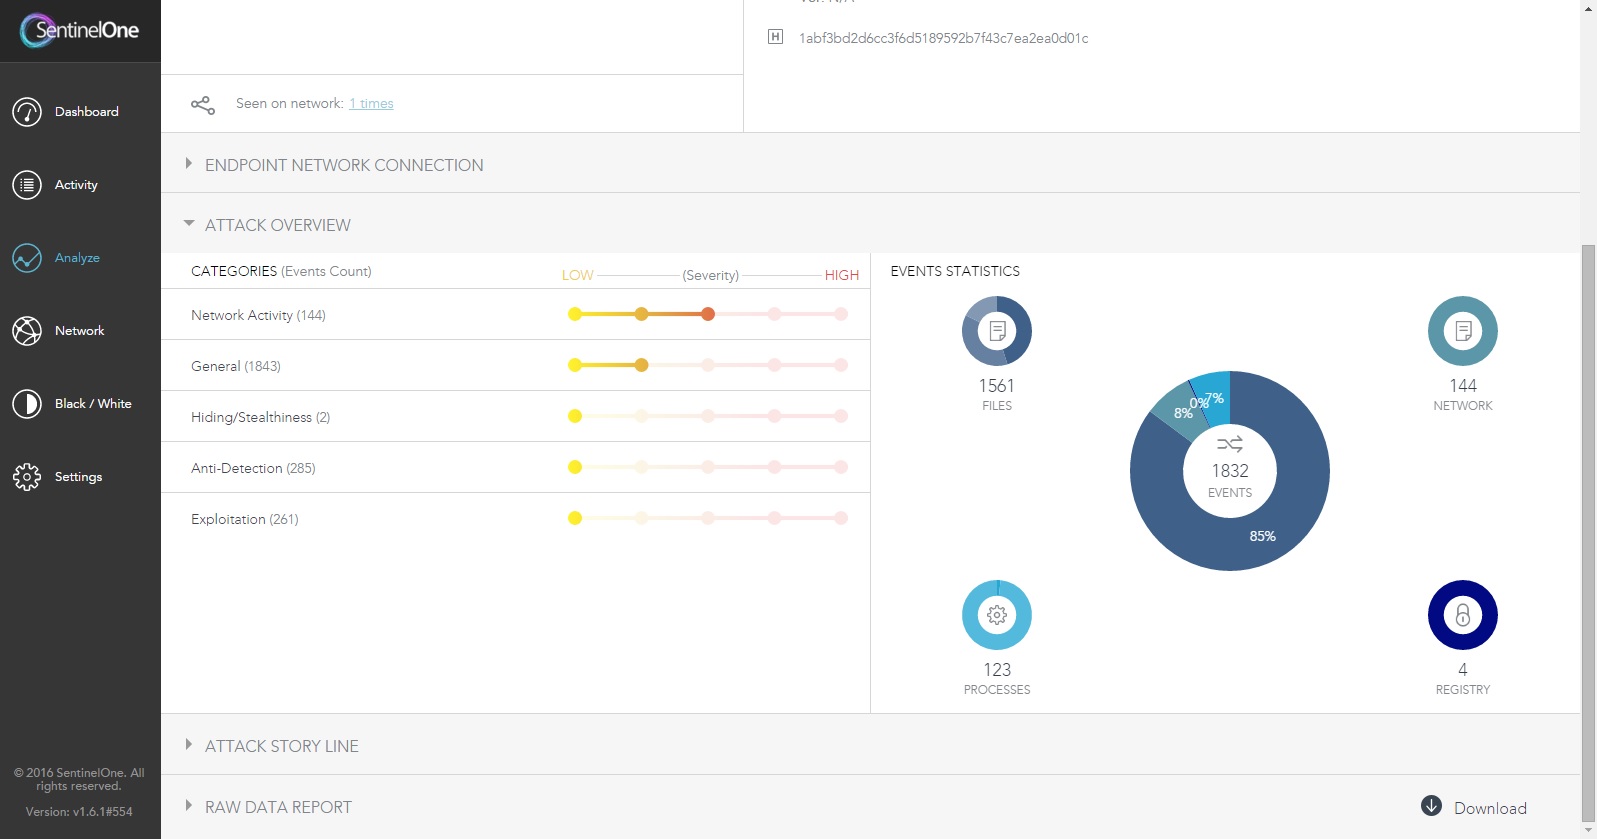Click the share icon beside Seen on network
Image resolution: width=1597 pixels, height=839 pixels.
[203, 104]
